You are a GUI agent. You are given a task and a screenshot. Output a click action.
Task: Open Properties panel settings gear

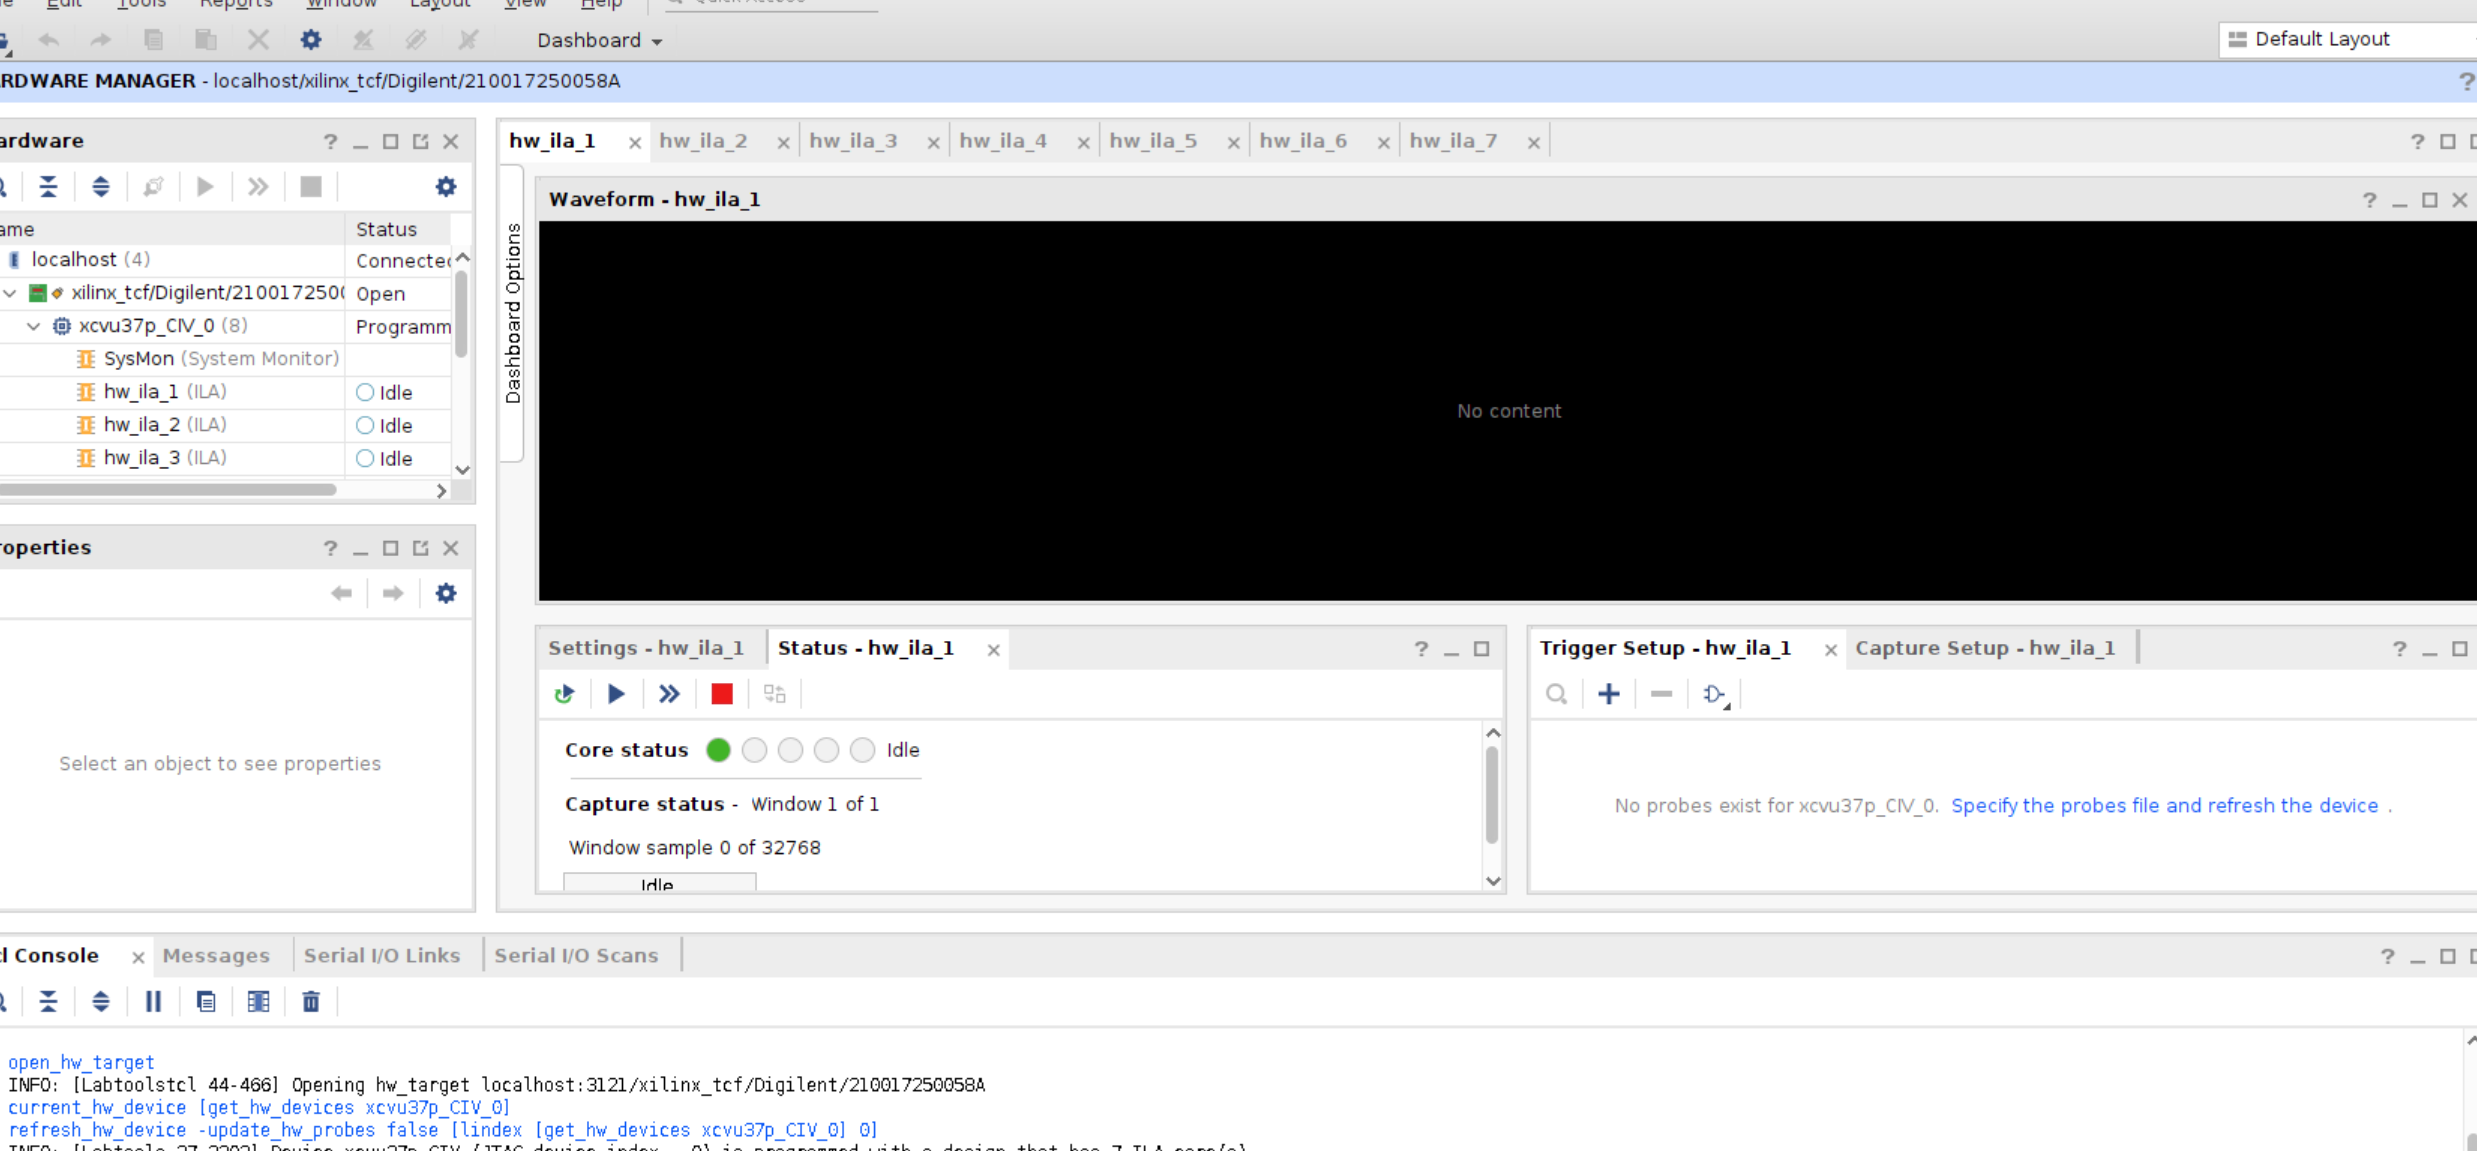click(446, 593)
